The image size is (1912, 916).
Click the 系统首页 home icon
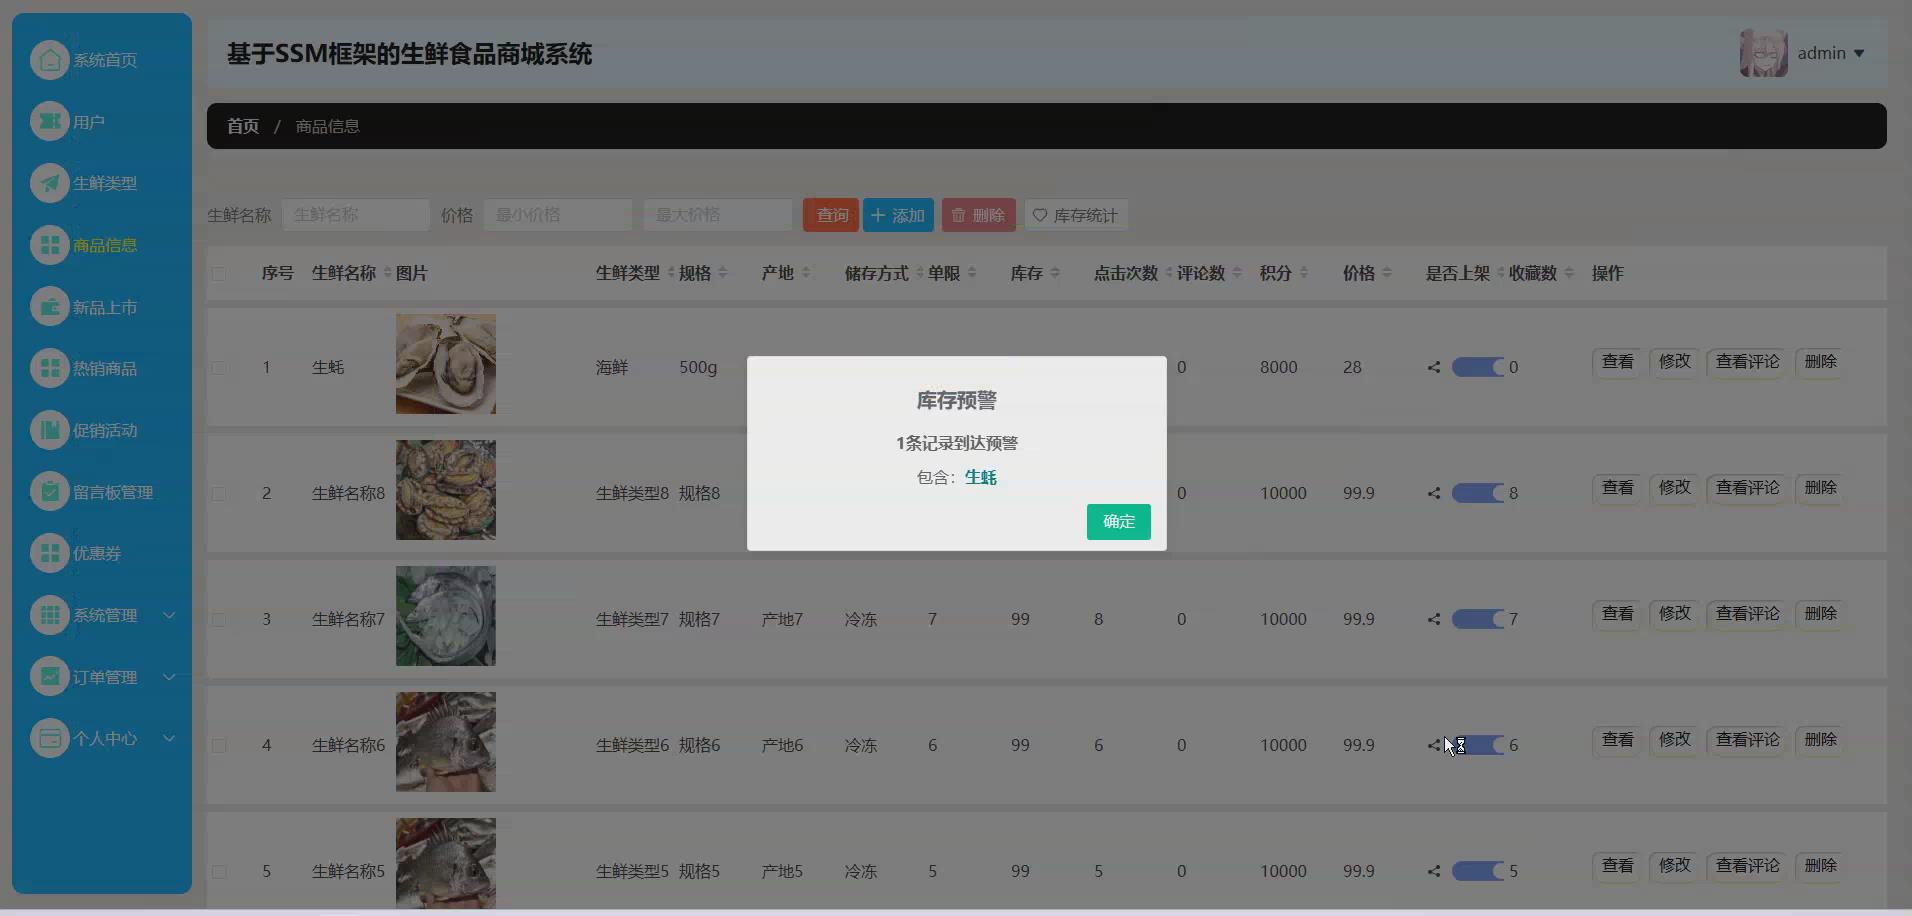(x=49, y=60)
